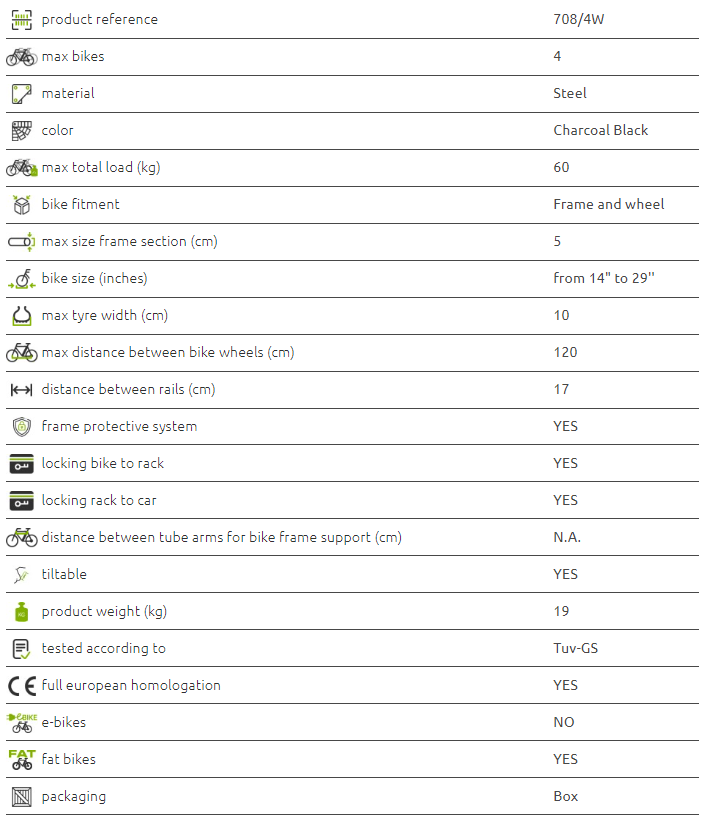Click the Tuv-GS tested value

[x=577, y=649]
